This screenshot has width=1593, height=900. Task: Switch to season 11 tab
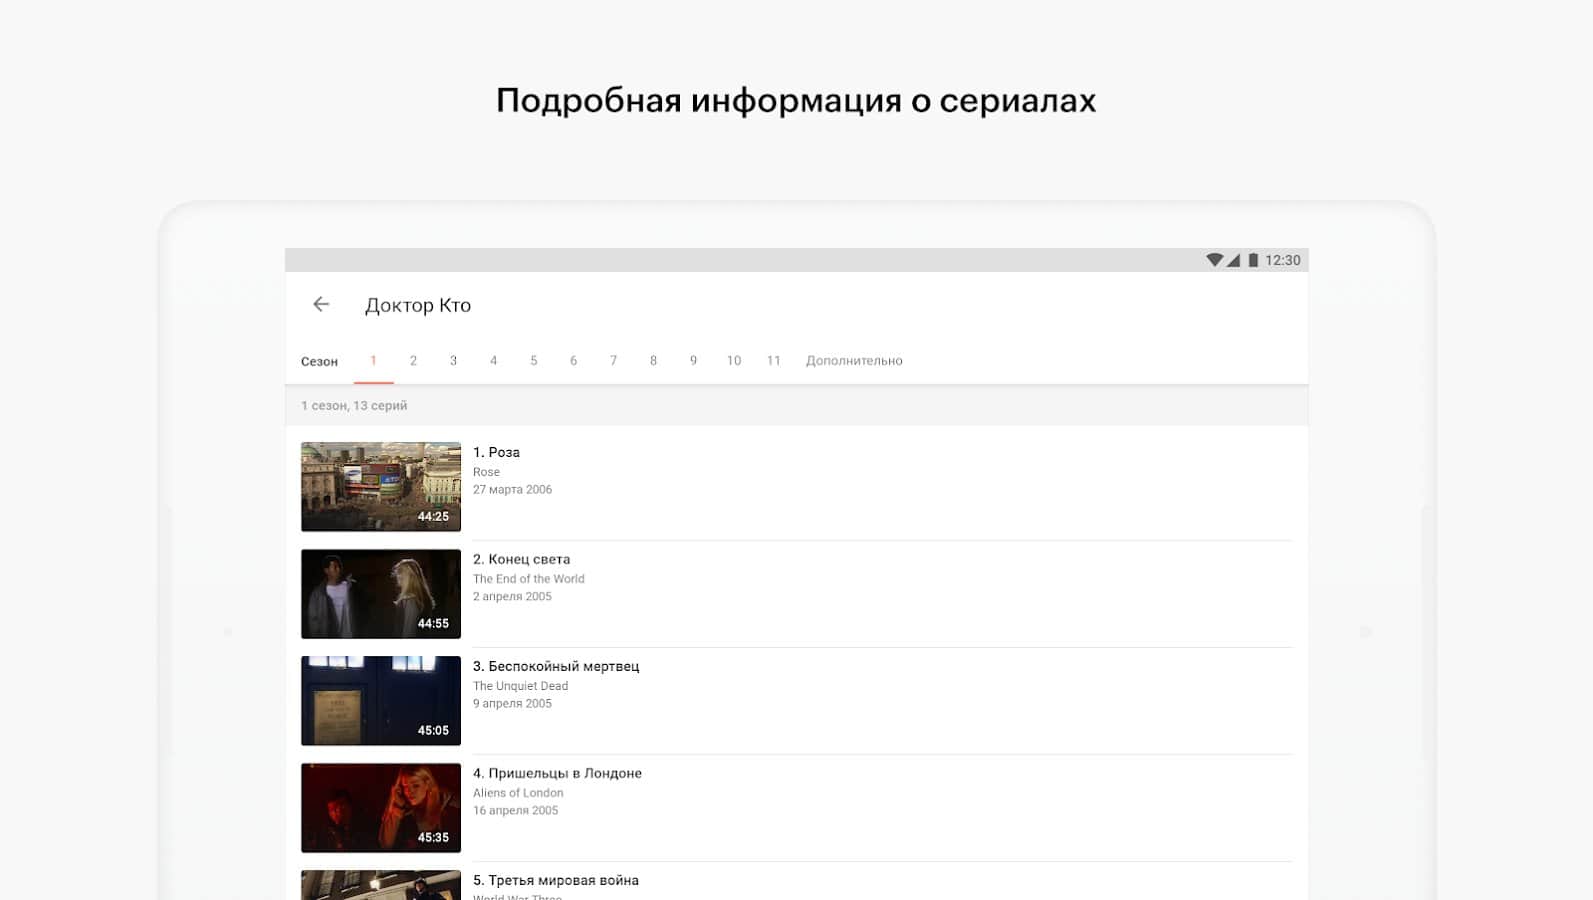[773, 361]
